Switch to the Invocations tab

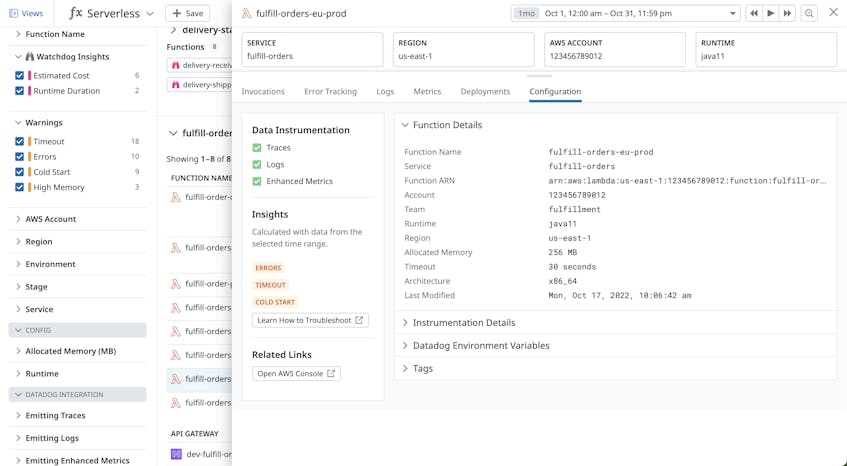point(263,92)
